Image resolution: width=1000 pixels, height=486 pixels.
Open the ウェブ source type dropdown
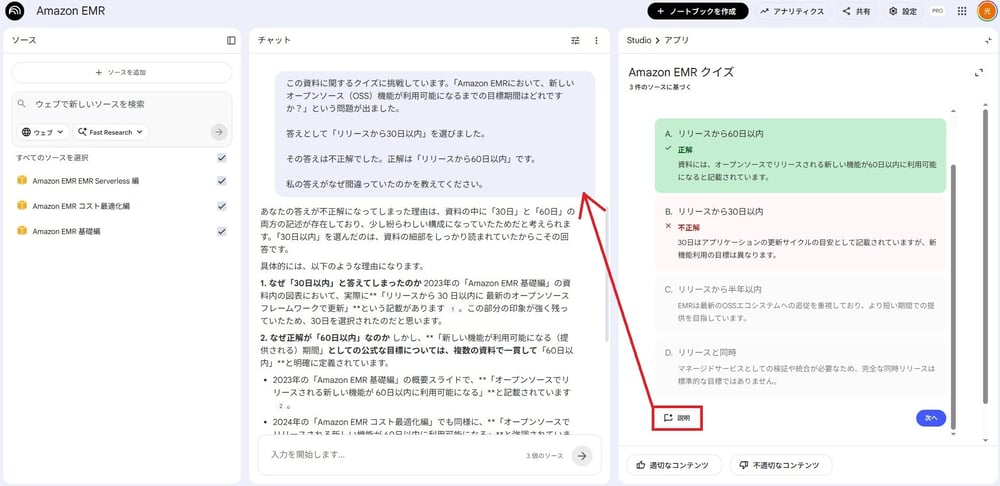tap(42, 132)
